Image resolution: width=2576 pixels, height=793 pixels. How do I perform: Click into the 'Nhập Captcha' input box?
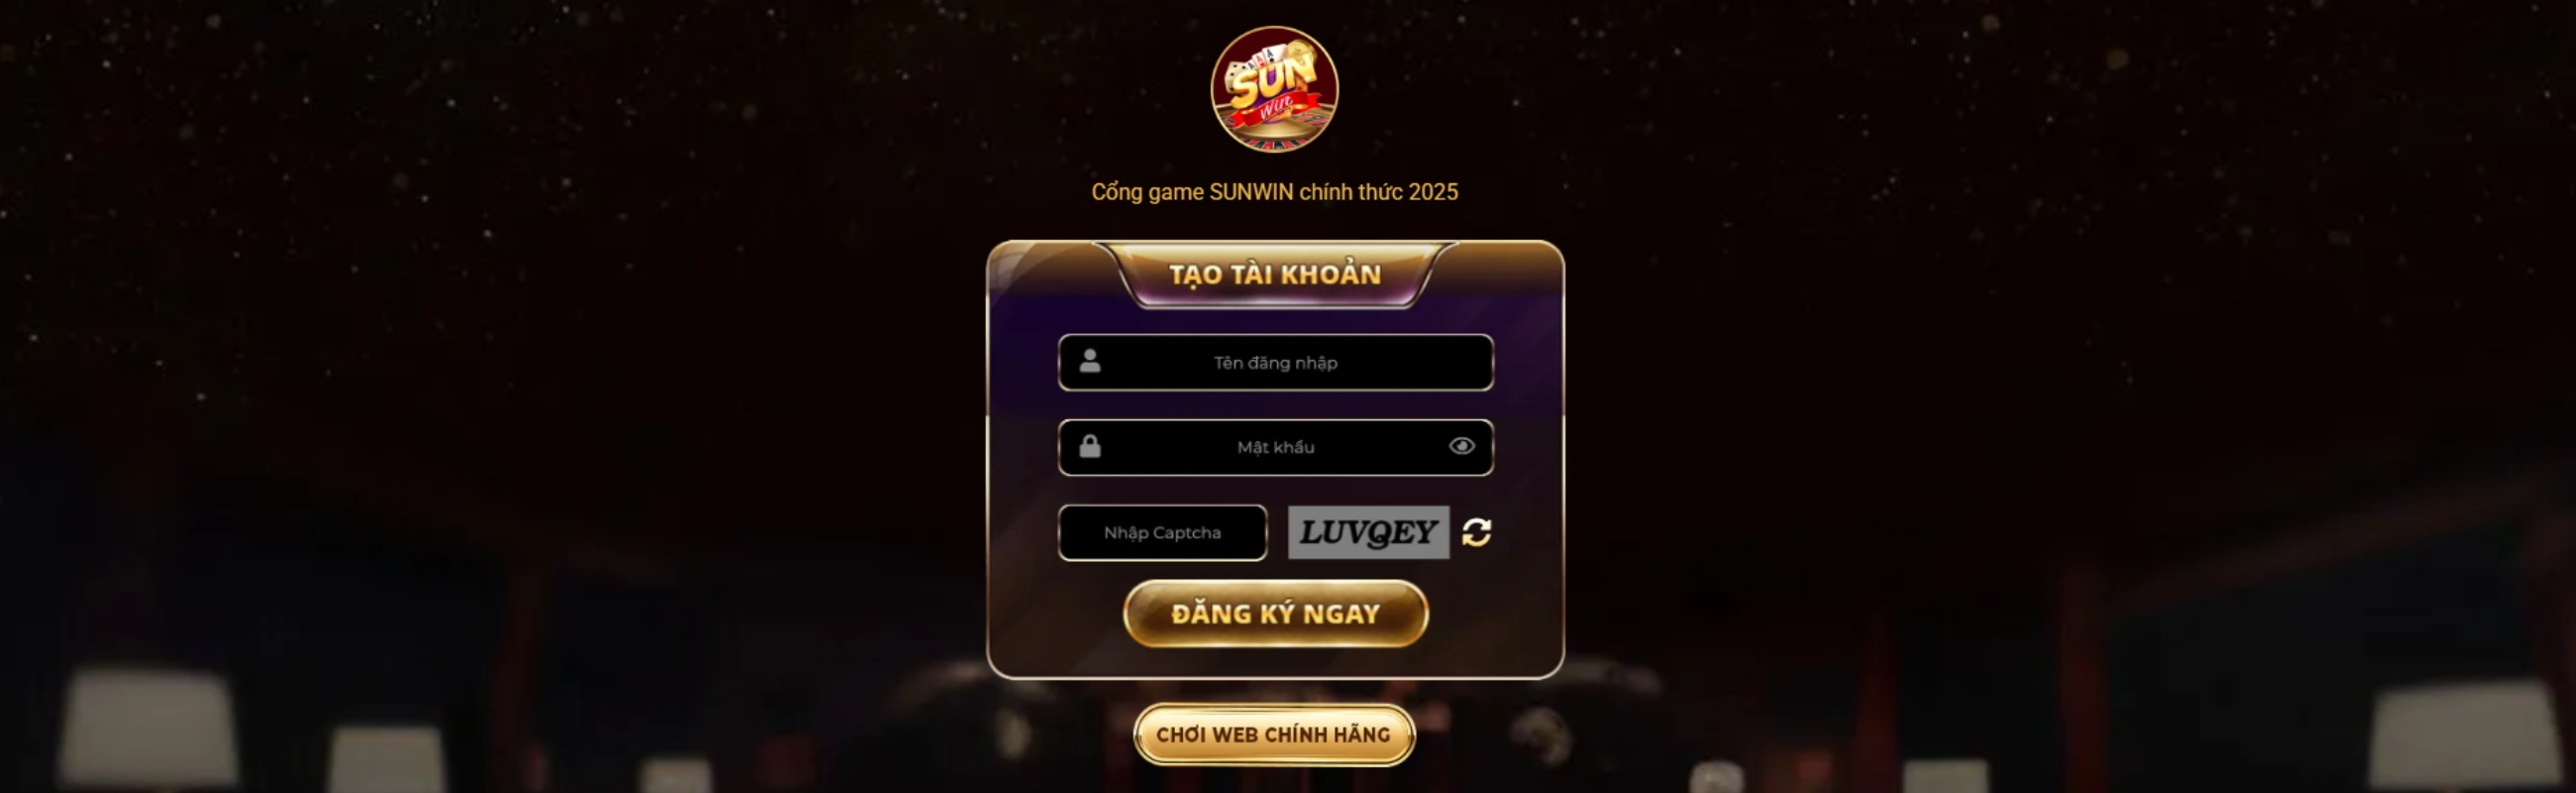tap(1162, 533)
